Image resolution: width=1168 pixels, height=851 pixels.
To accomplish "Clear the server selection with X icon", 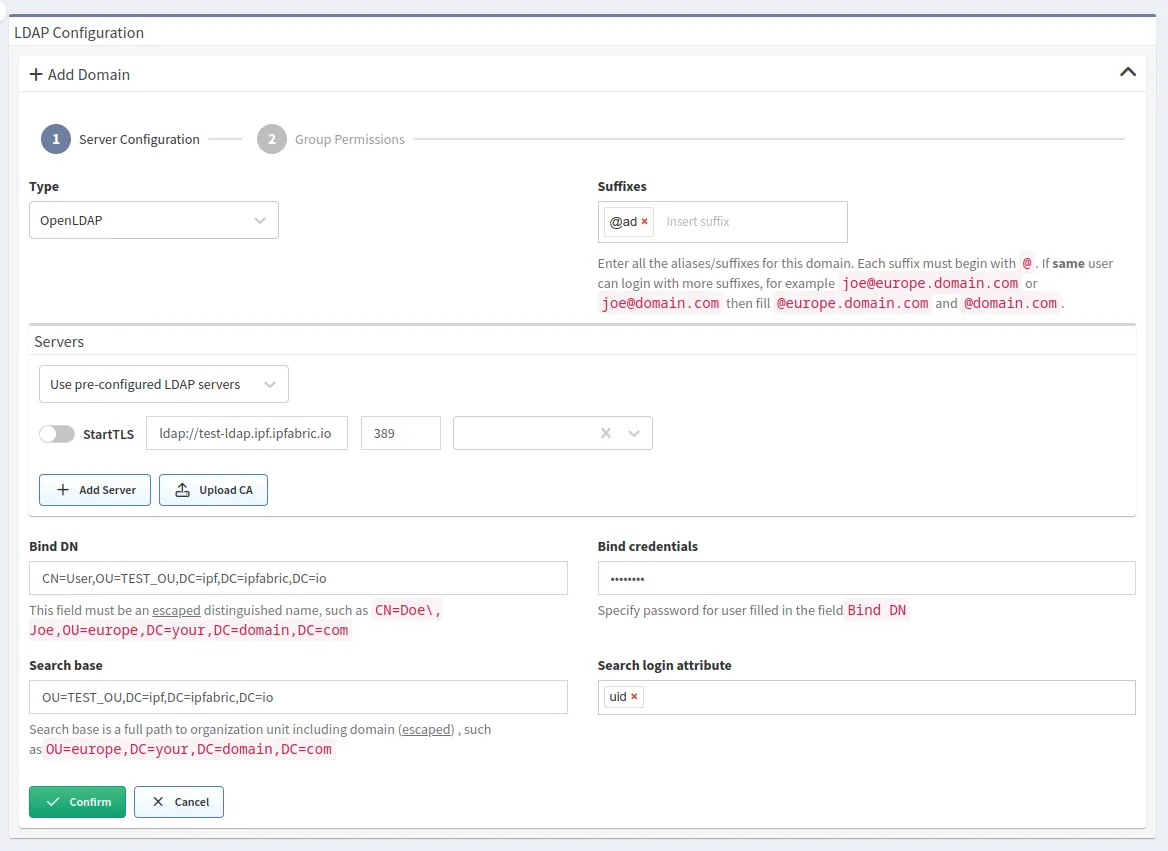I will (x=605, y=433).
